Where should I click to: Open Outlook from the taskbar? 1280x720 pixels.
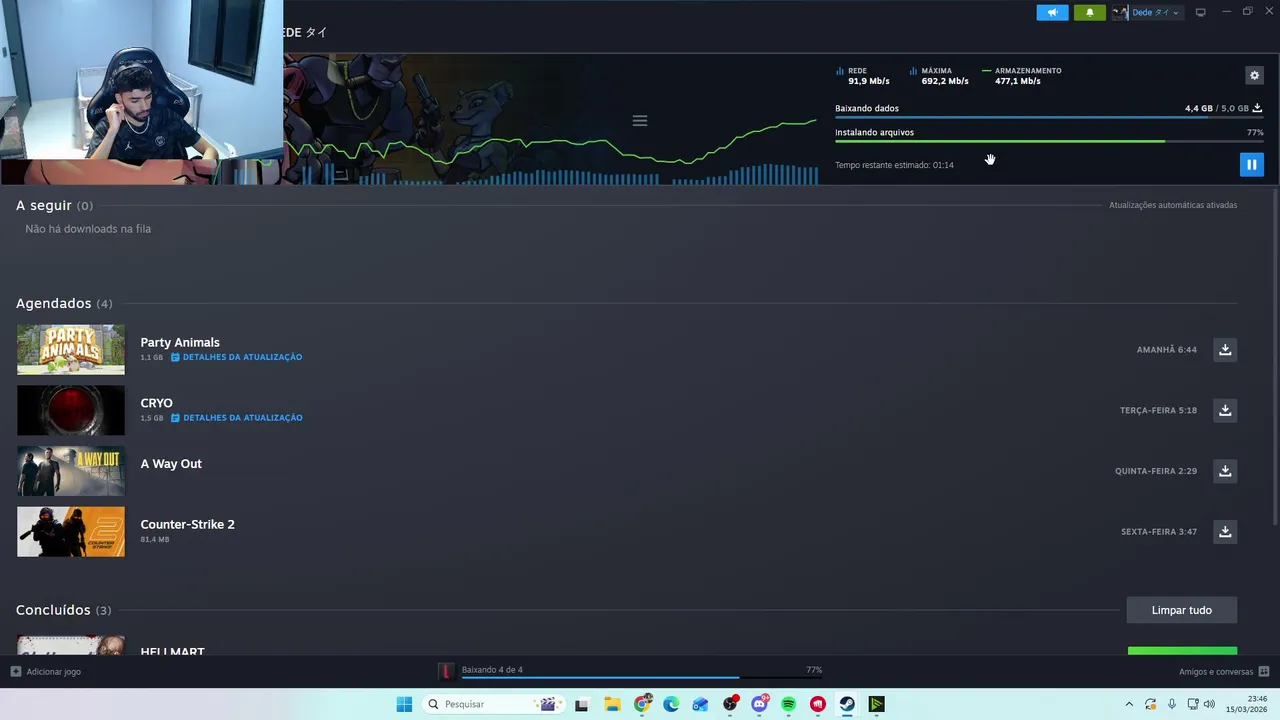pyautogui.click(x=700, y=704)
